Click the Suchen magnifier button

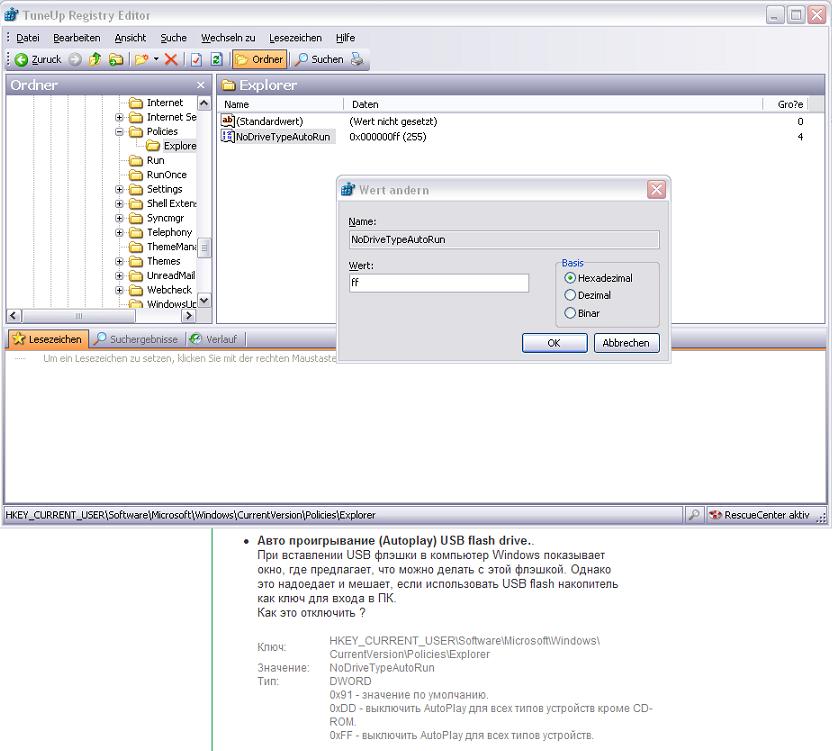[319, 59]
